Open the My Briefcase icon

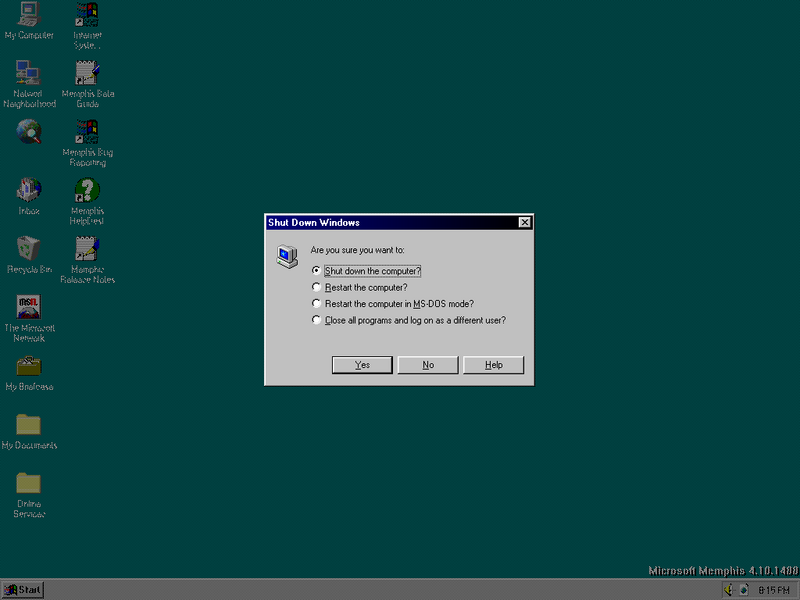tap(28, 366)
